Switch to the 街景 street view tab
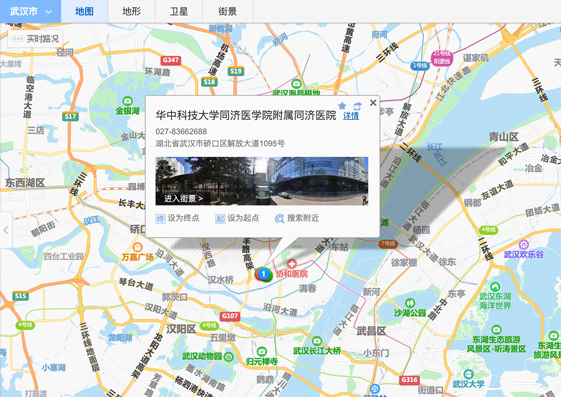 pyautogui.click(x=228, y=11)
